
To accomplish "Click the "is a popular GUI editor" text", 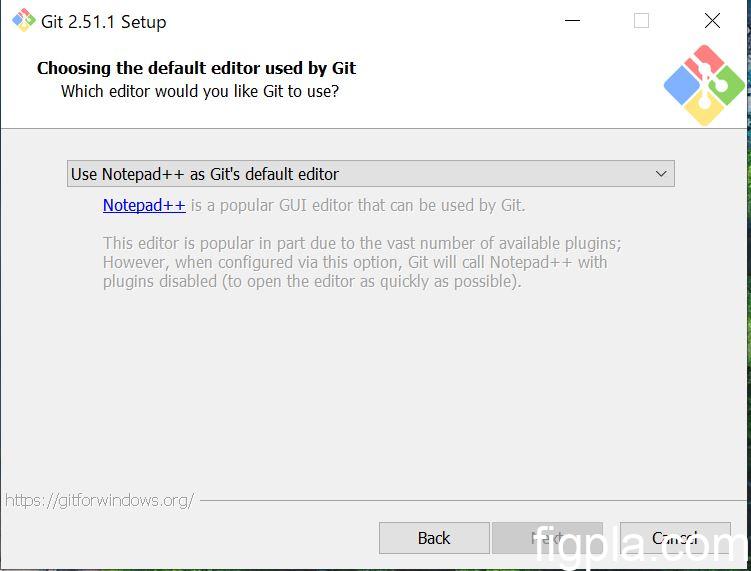I will [x=358, y=206].
